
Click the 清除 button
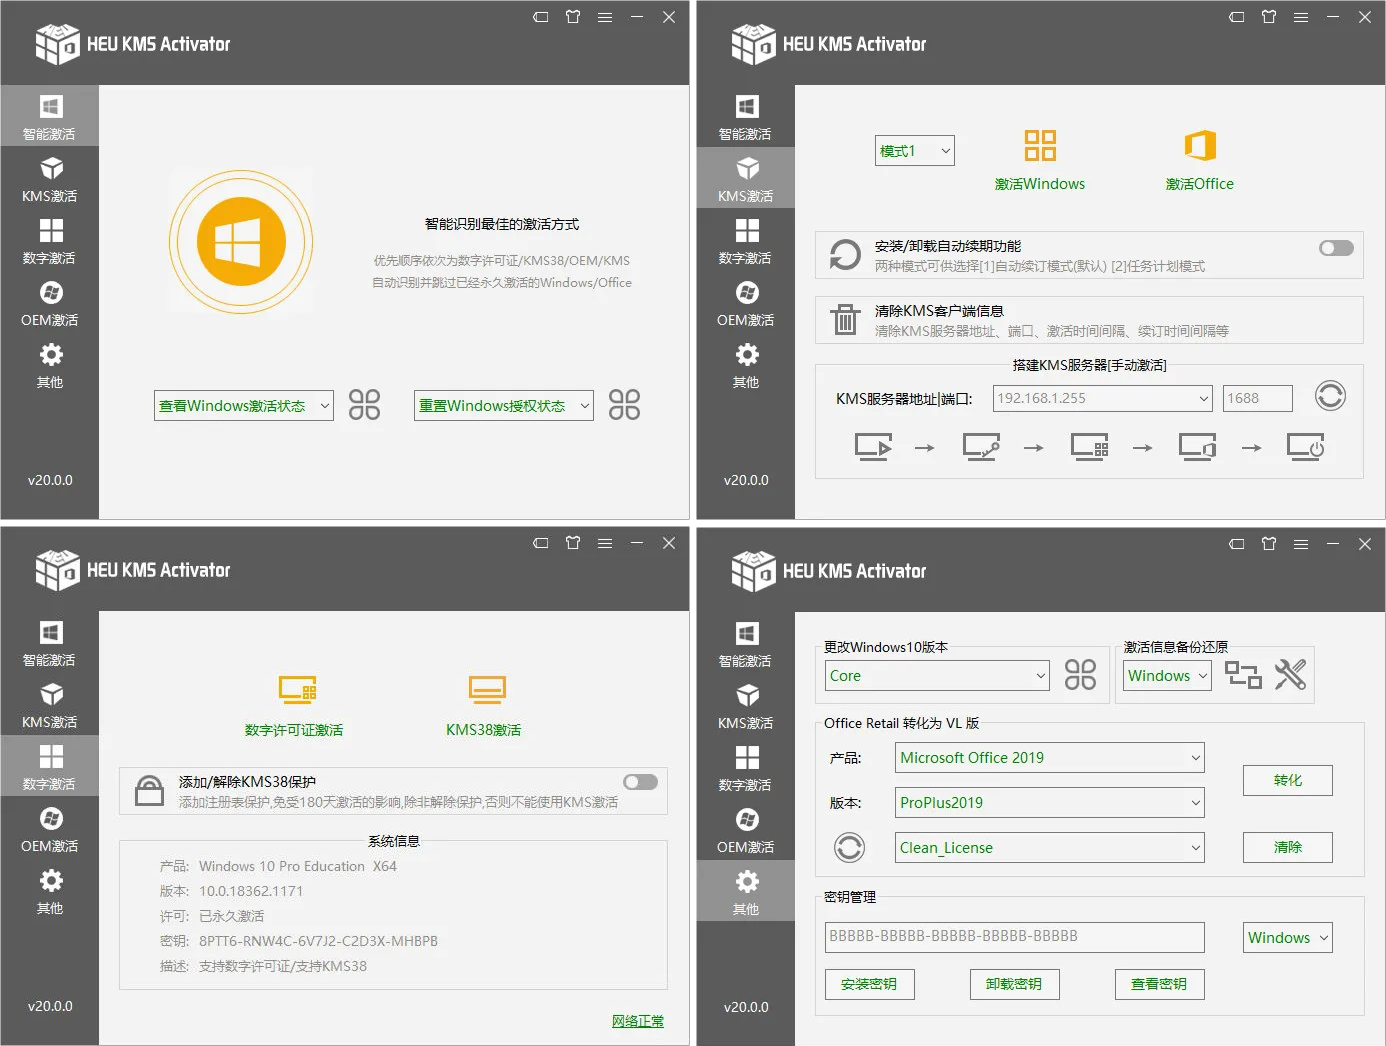1288,847
